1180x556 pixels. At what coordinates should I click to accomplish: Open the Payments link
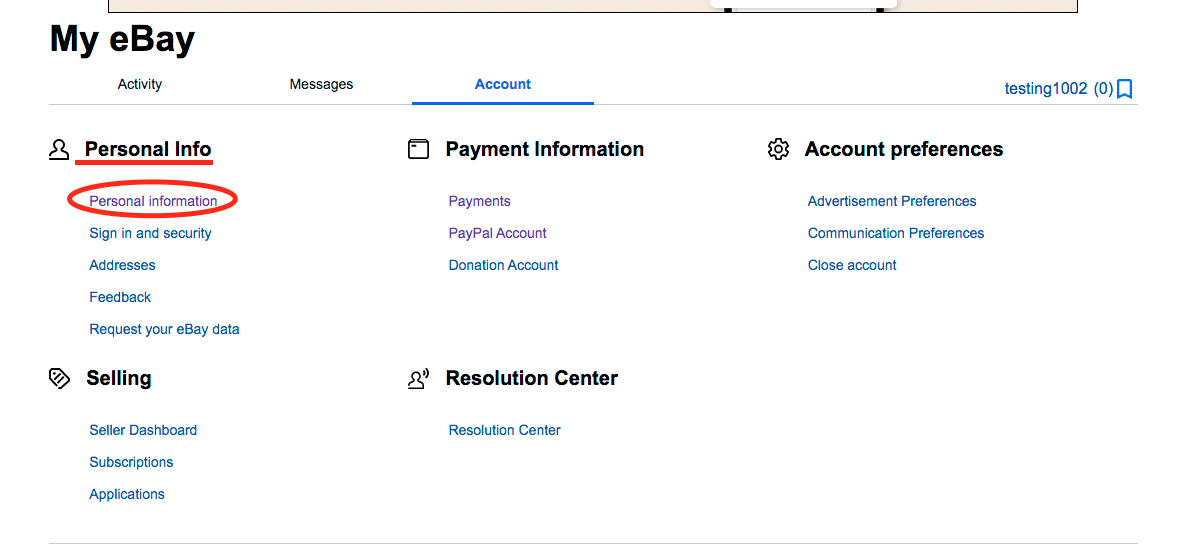(479, 201)
